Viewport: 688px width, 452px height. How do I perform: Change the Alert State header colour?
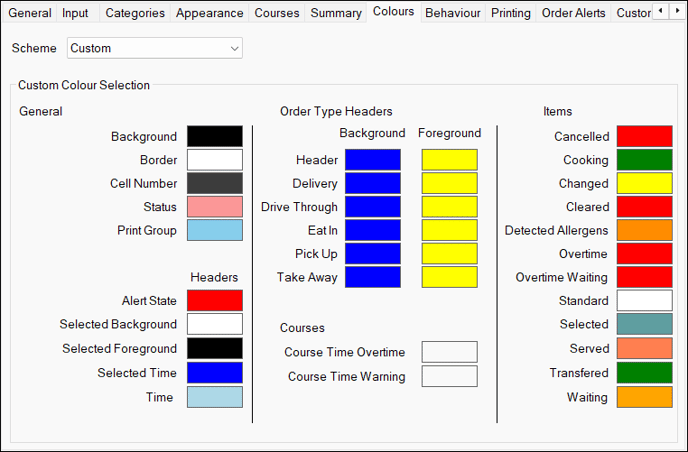[x=215, y=300]
